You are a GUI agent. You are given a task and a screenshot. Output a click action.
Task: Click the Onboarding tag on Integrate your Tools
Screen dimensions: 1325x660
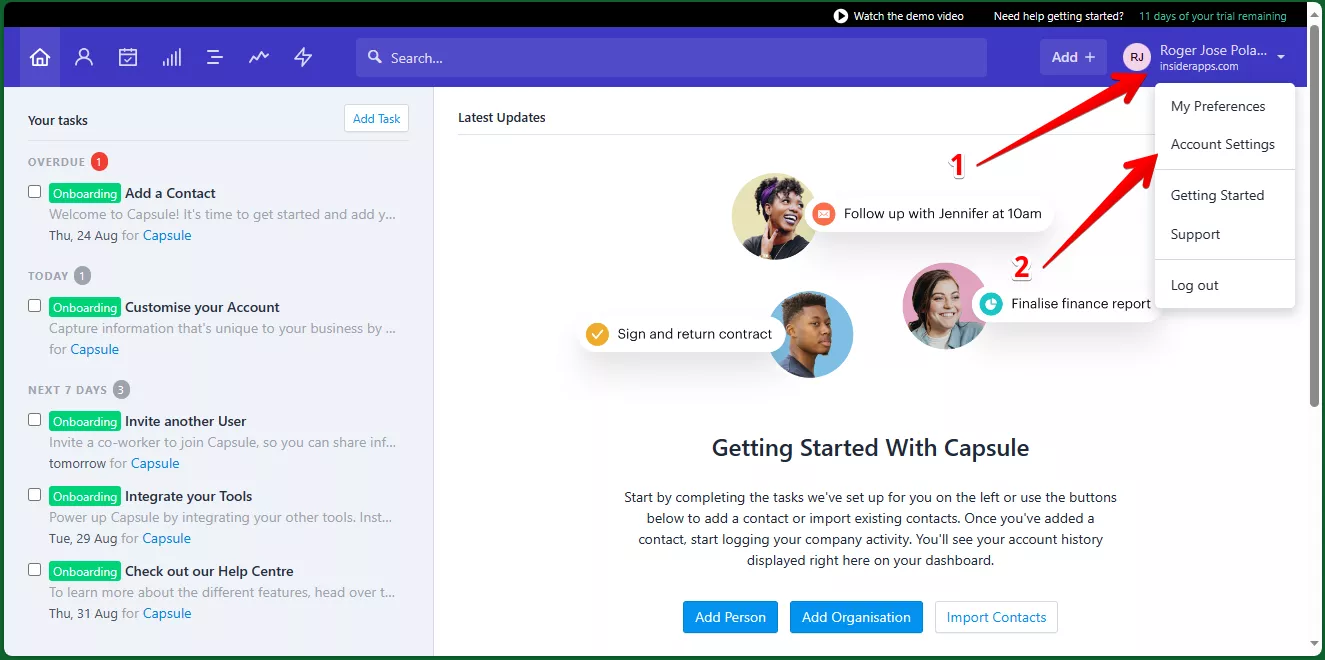[x=85, y=496]
